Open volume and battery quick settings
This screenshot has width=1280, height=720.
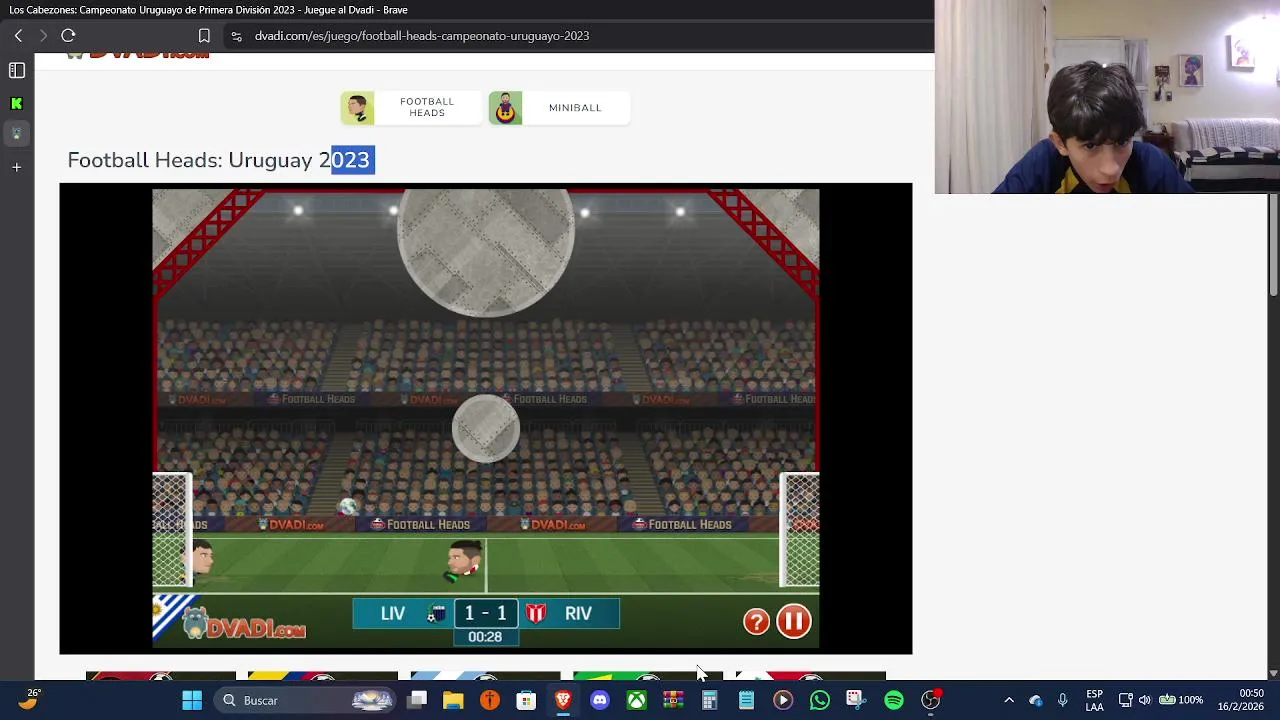click(x=1161, y=700)
